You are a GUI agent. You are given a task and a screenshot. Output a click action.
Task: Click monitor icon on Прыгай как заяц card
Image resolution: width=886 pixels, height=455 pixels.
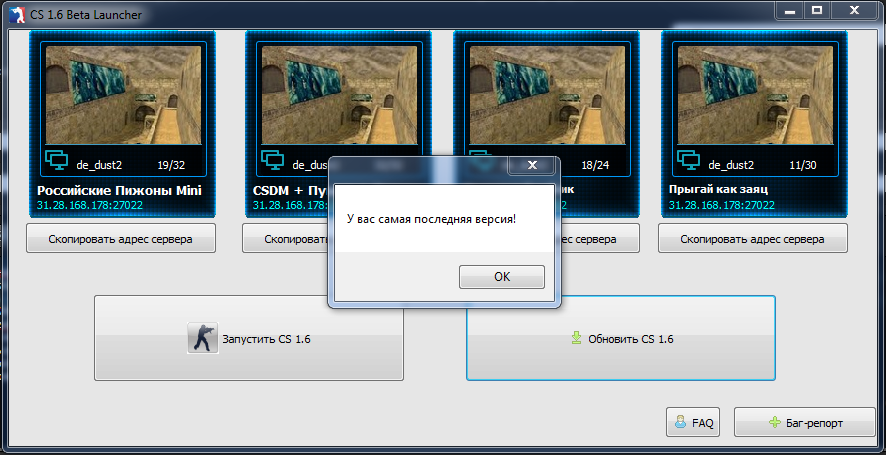pyautogui.click(x=688, y=161)
